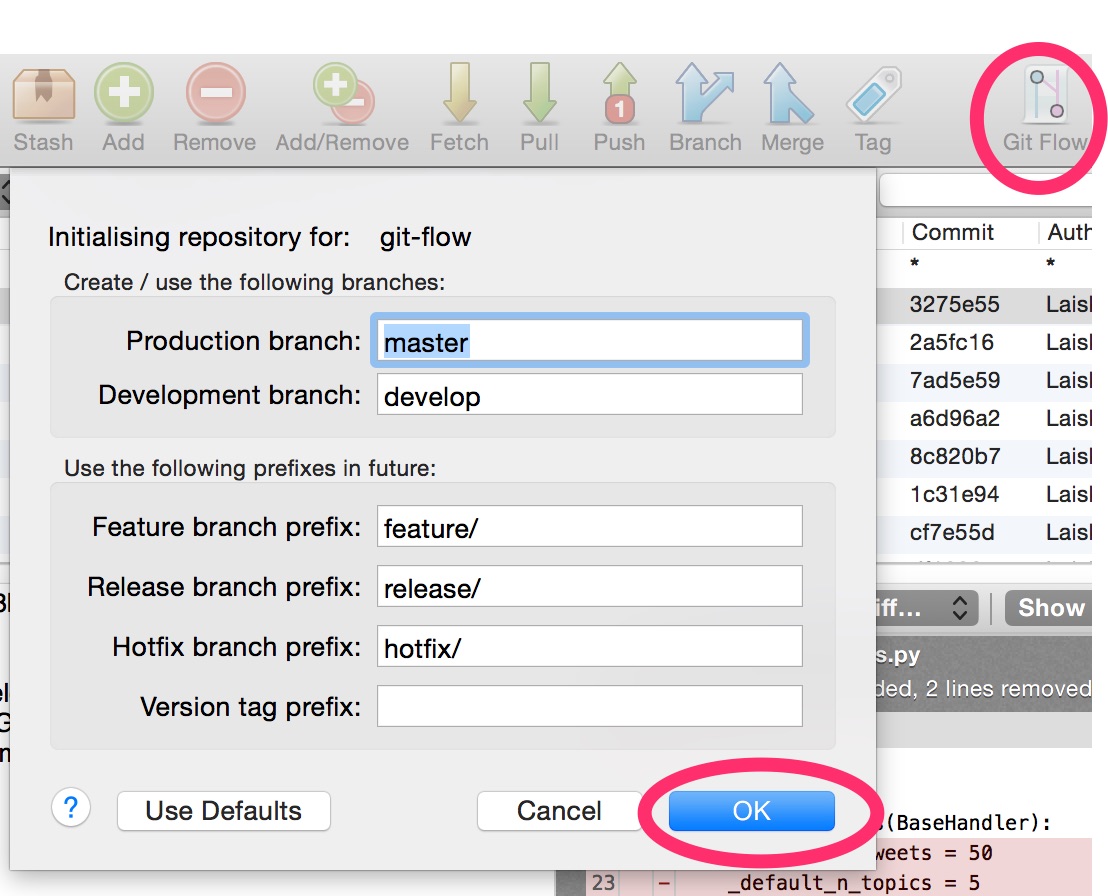Cancel the Git Flow initialisation dialog
The width and height of the screenshot is (1108, 896).
[x=559, y=811]
